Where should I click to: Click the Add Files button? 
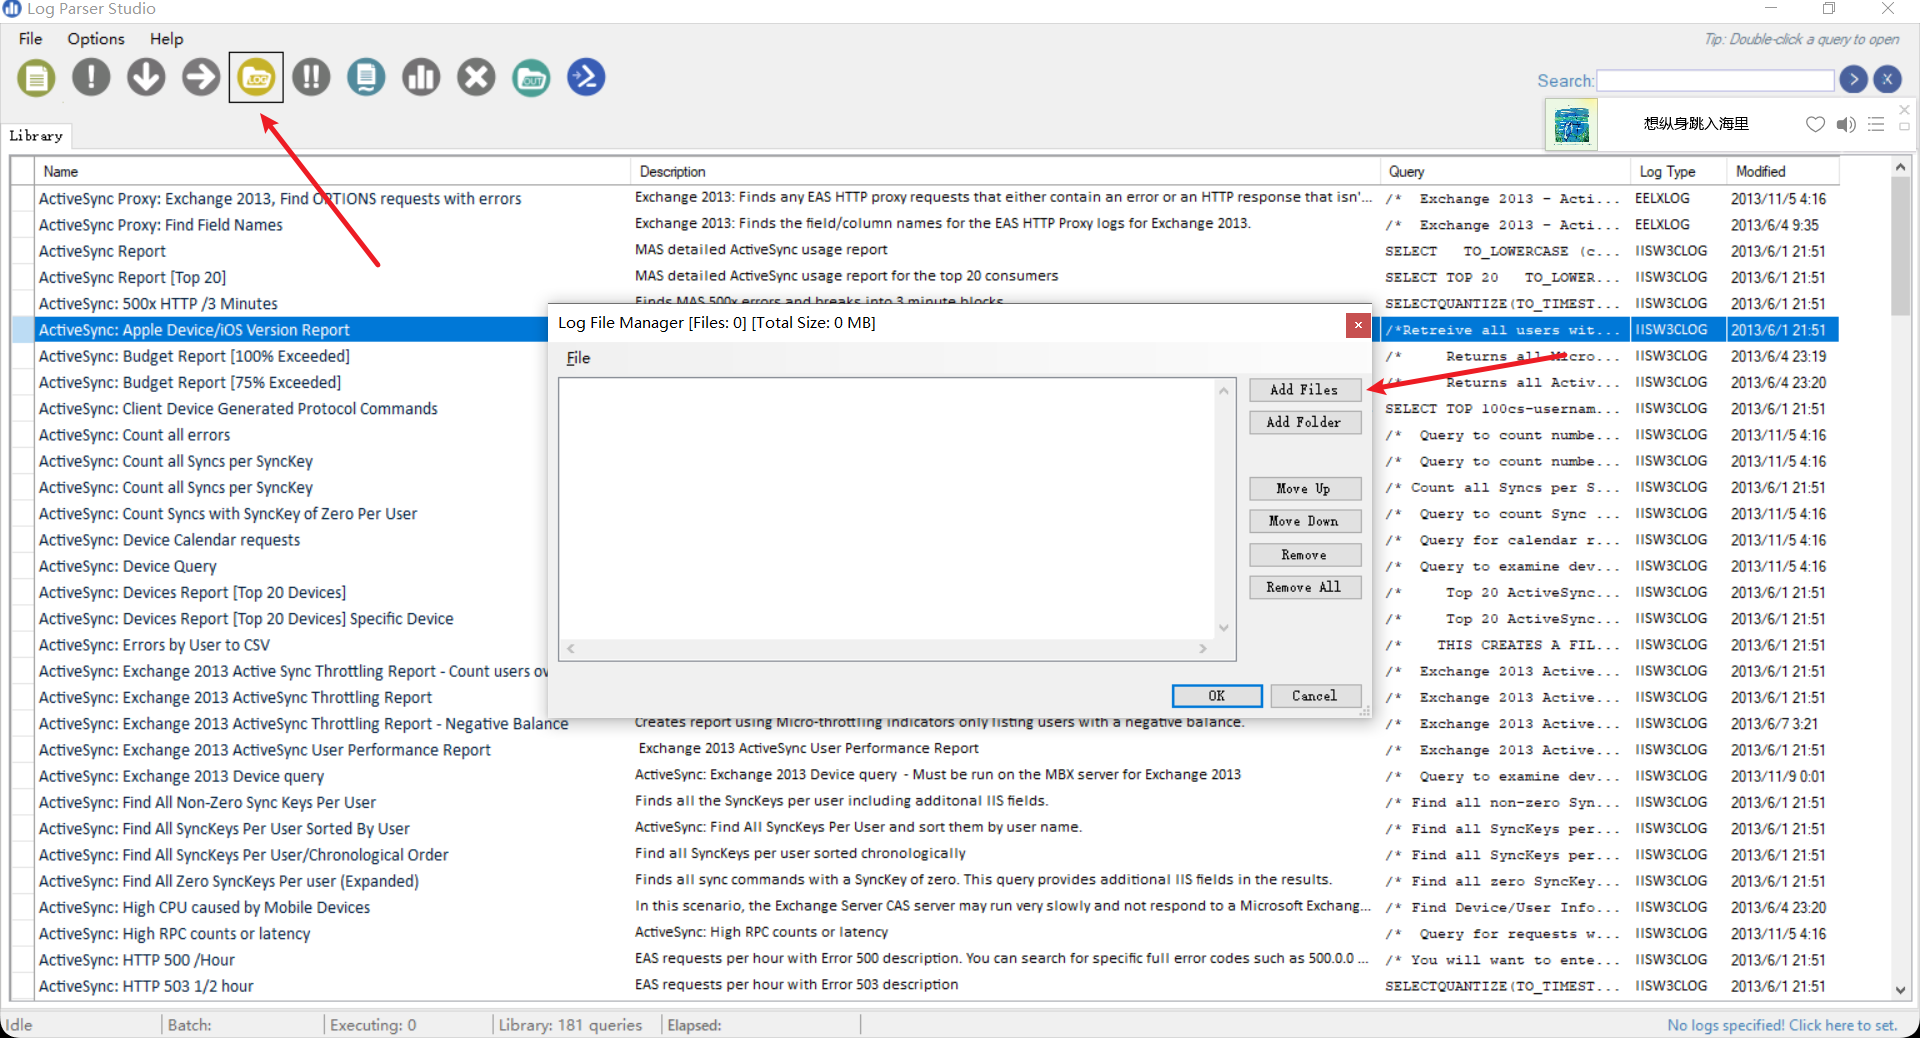[x=1305, y=390]
